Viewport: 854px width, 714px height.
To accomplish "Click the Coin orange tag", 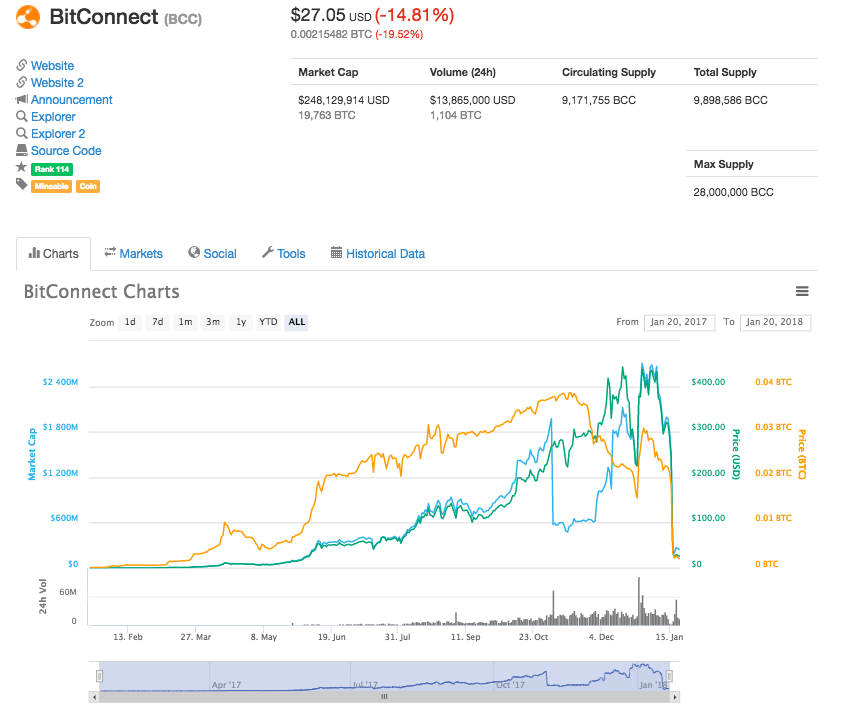I will tap(88, 186).
